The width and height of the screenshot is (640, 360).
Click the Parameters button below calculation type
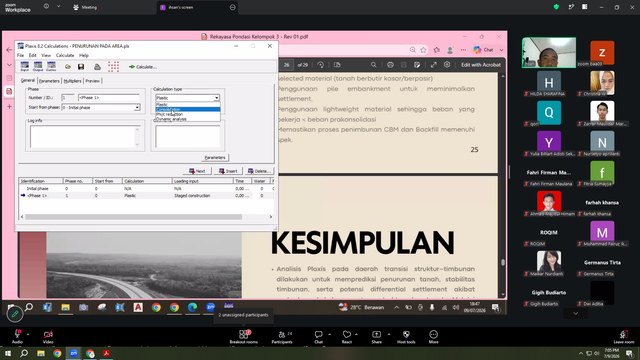click(215, 158)
